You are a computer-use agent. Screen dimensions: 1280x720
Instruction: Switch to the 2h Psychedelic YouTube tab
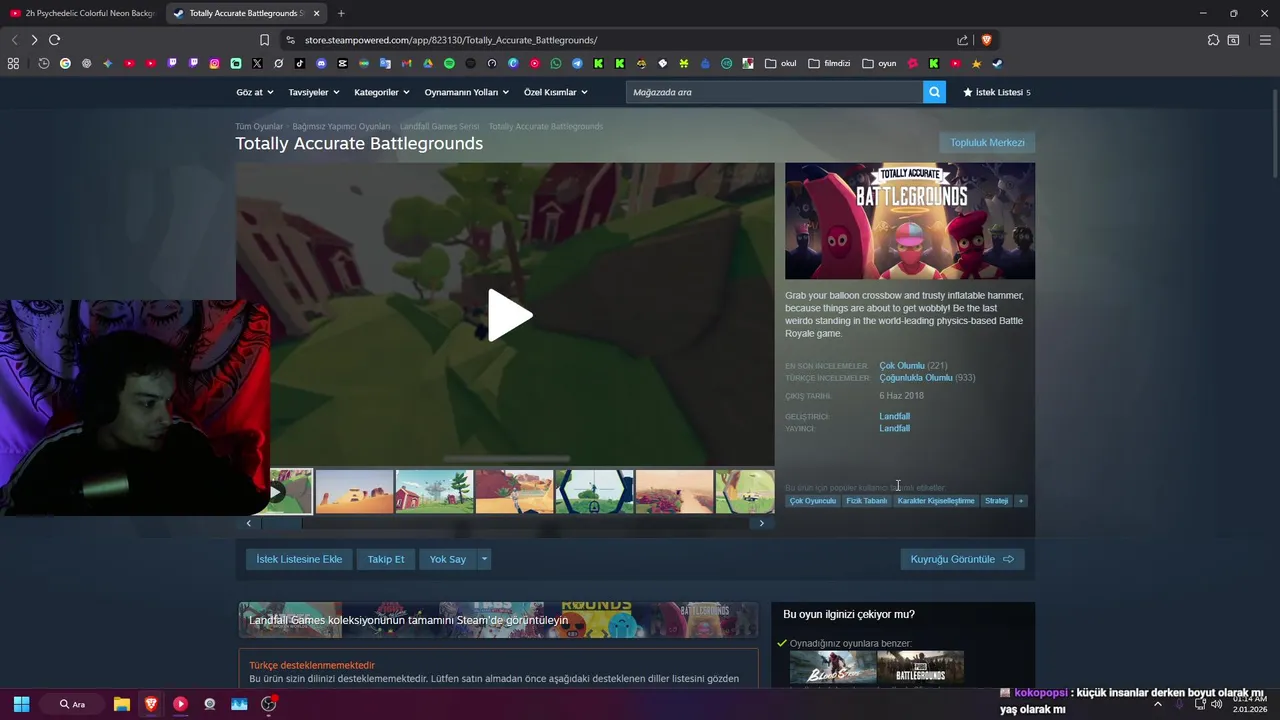click(x=81, y=13)
